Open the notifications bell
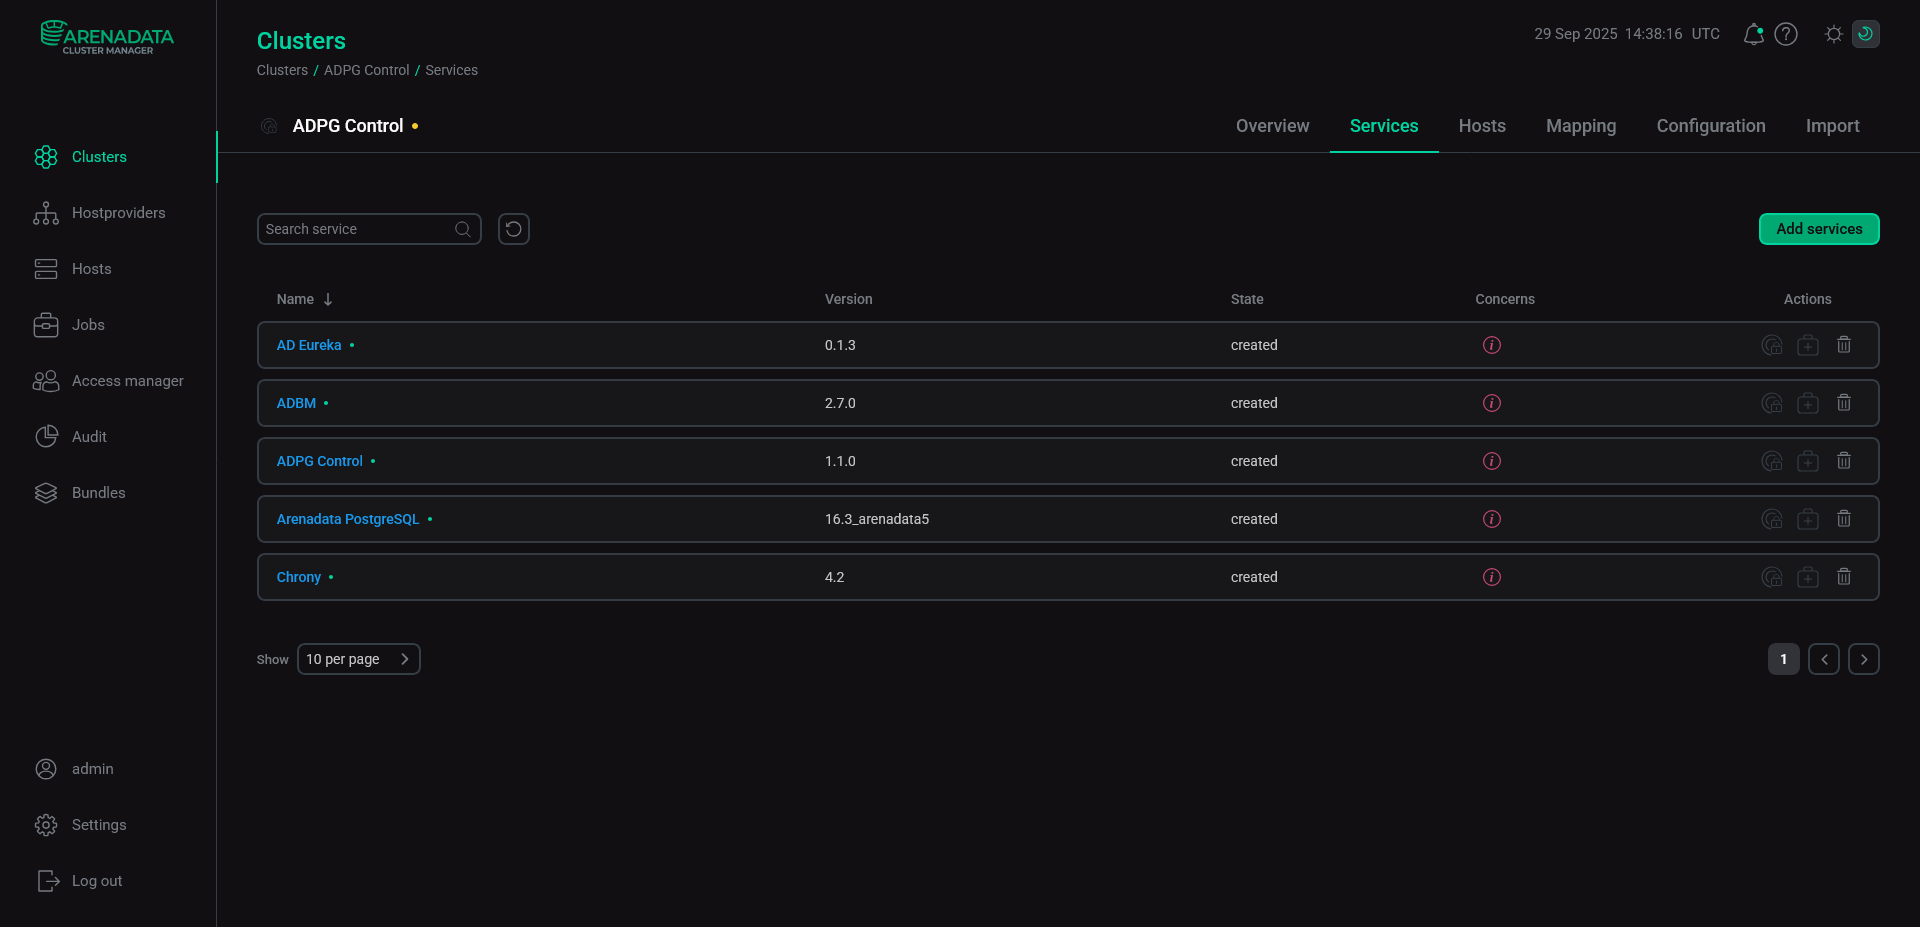This screenshot has height=927, width=1920. [x=1753, y=33]
